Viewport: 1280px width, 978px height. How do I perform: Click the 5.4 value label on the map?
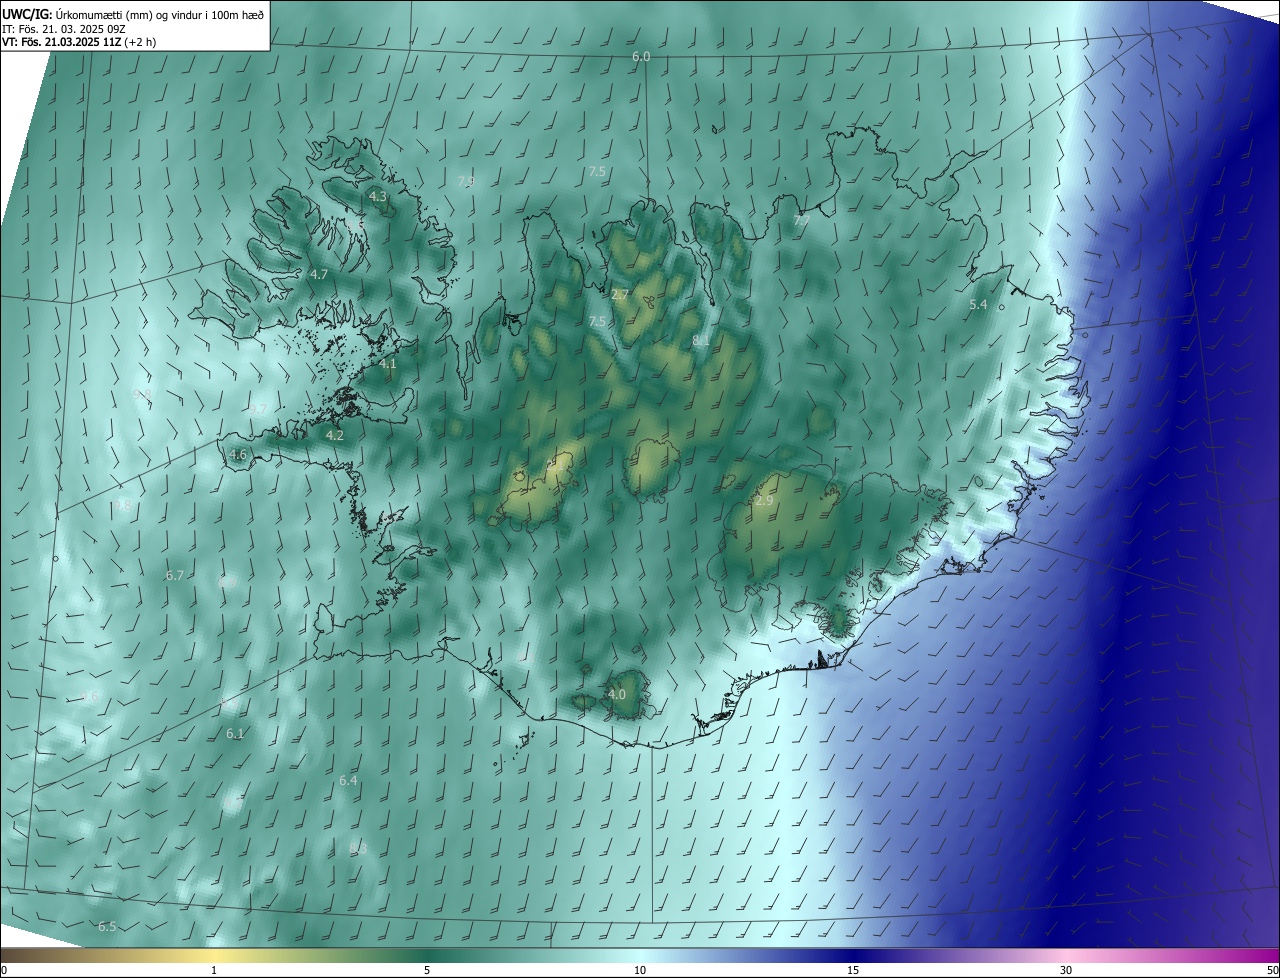click(x=979, y=304)
